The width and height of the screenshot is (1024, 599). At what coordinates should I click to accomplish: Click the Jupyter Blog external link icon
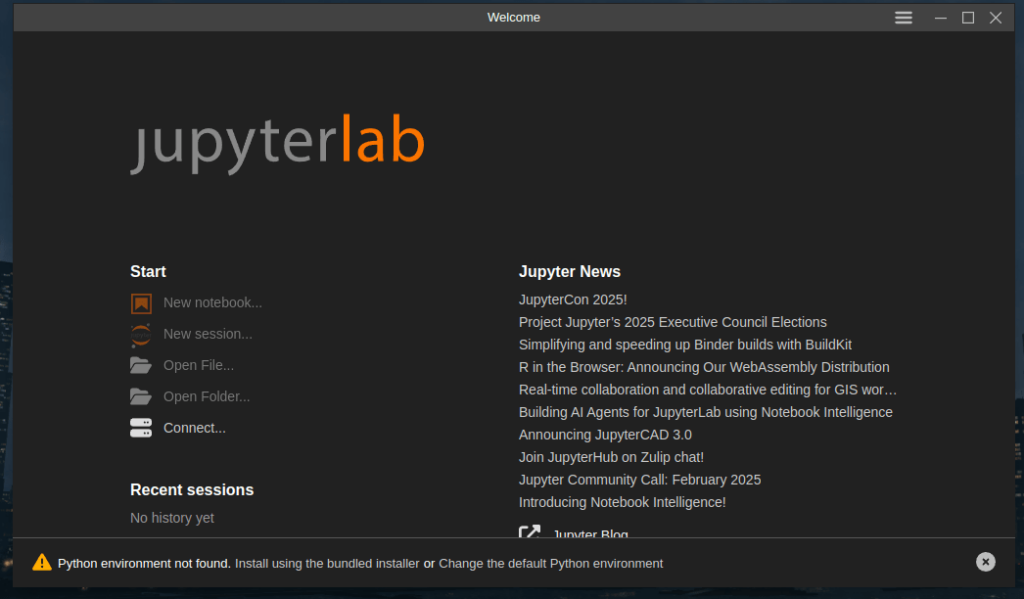pyautogui.click(x=530, y=534)
